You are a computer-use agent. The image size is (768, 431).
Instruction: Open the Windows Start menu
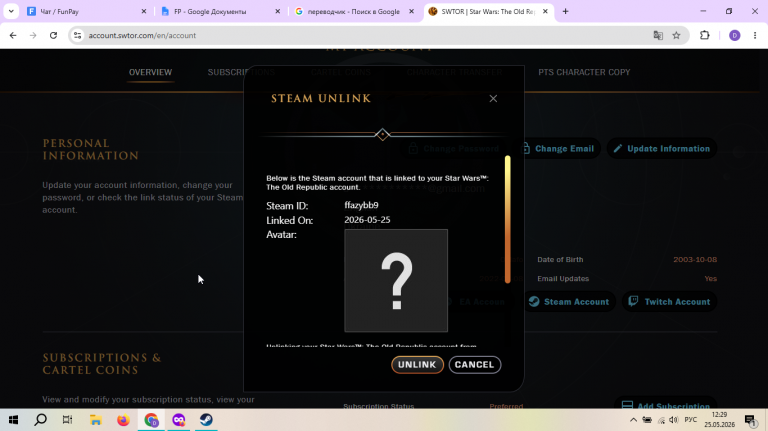tap(13, 420)
